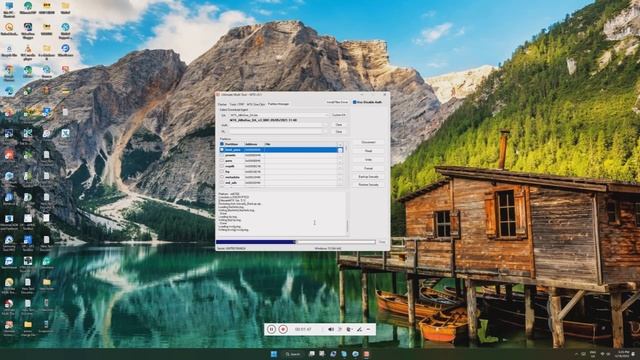Select the boot_para partition row

[x=281, y=150]
